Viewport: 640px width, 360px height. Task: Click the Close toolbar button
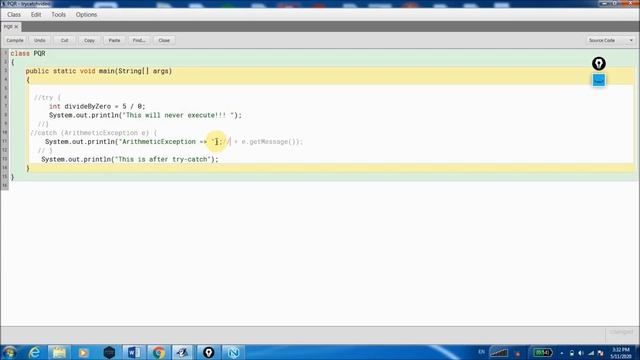[x=164, y=40]
